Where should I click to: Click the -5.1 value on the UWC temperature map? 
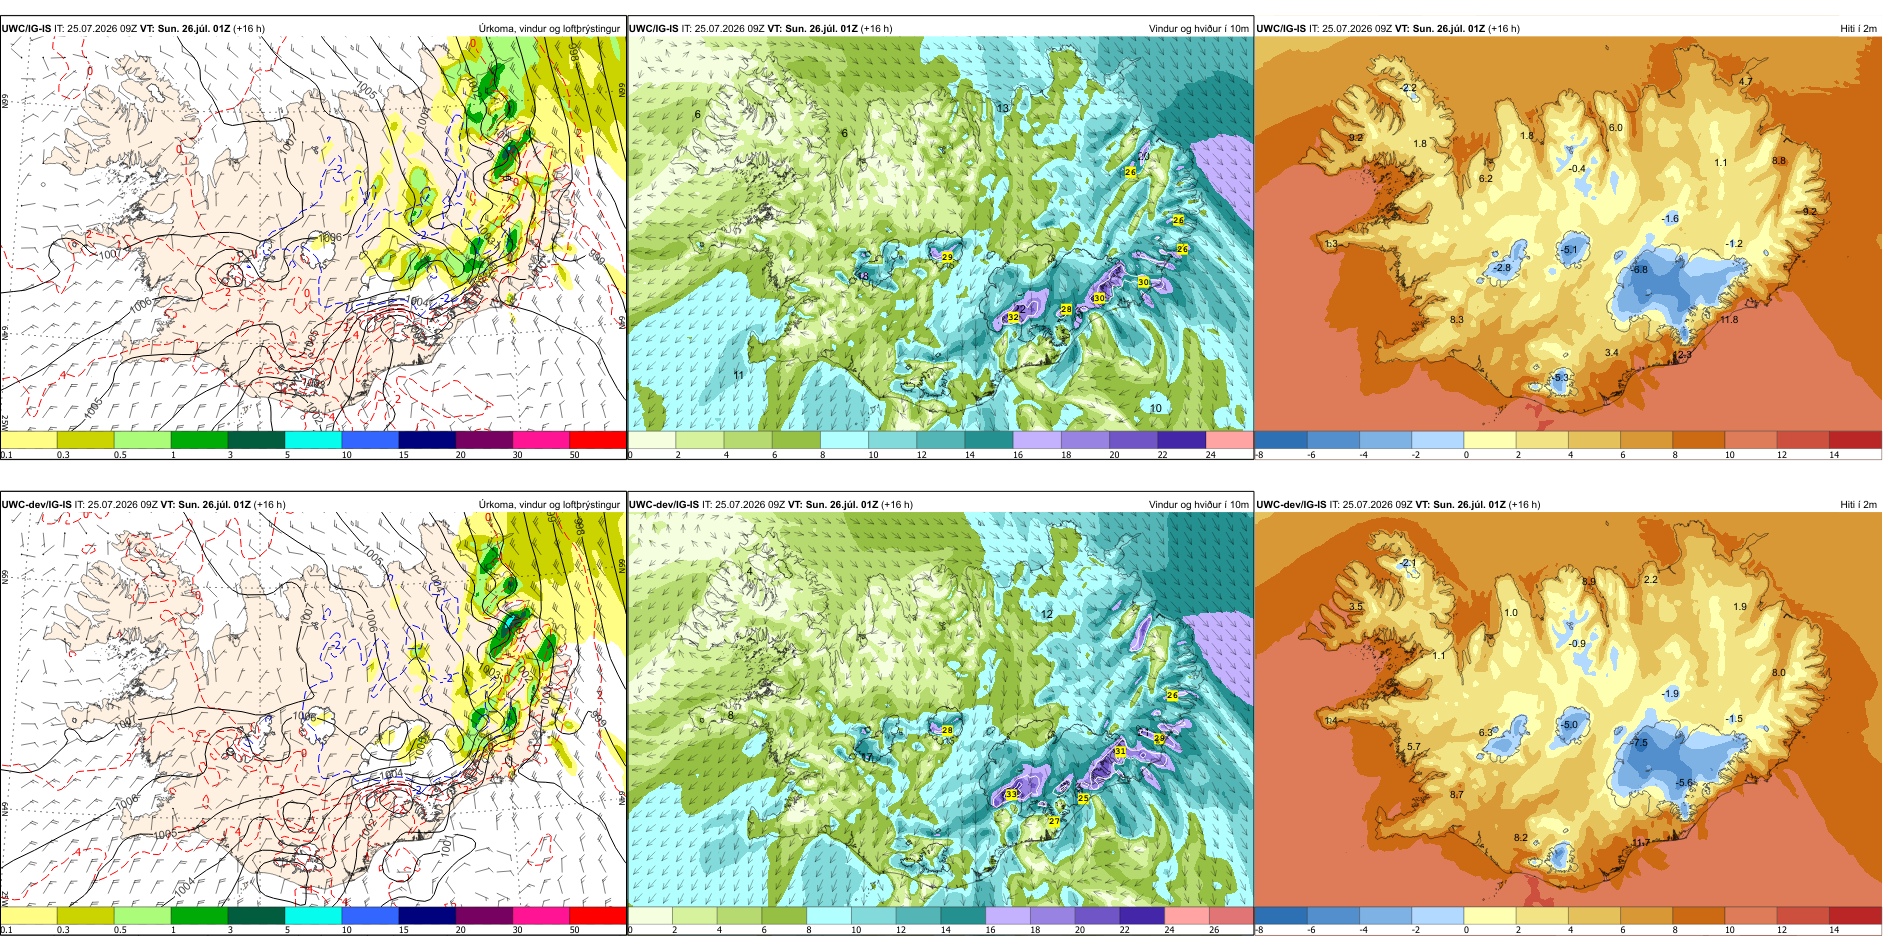pos(1569,250)
